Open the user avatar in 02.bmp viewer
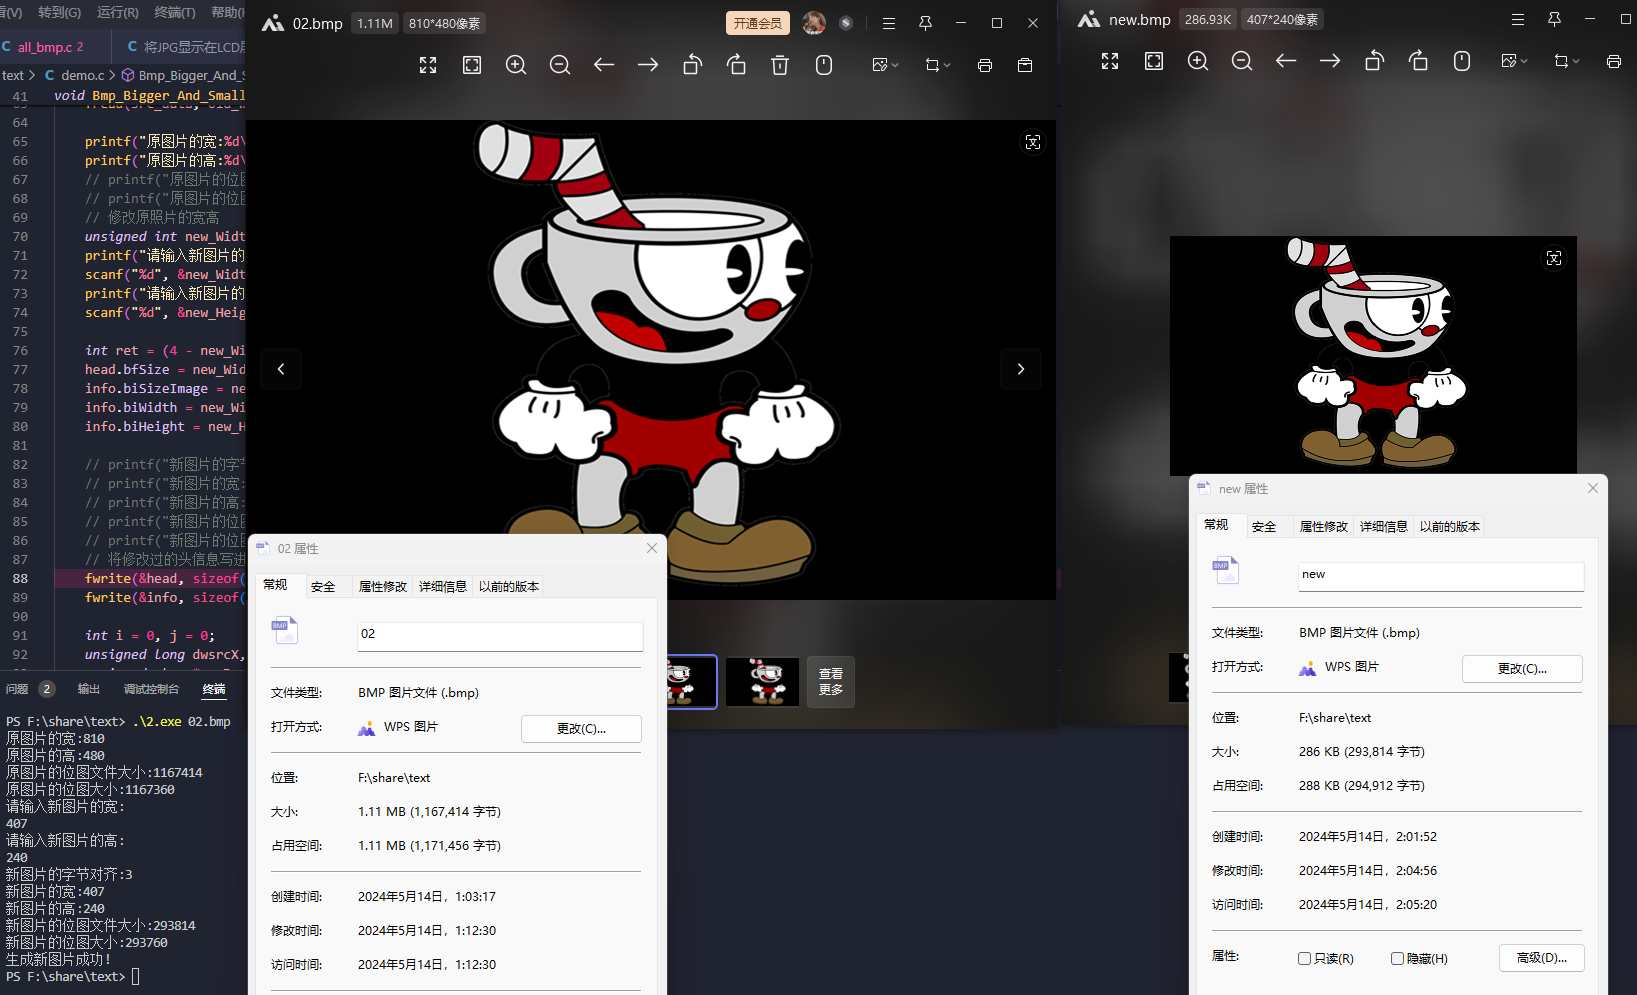The height and width of the screenshot is (995, 1637). click(x=814, y=23)
